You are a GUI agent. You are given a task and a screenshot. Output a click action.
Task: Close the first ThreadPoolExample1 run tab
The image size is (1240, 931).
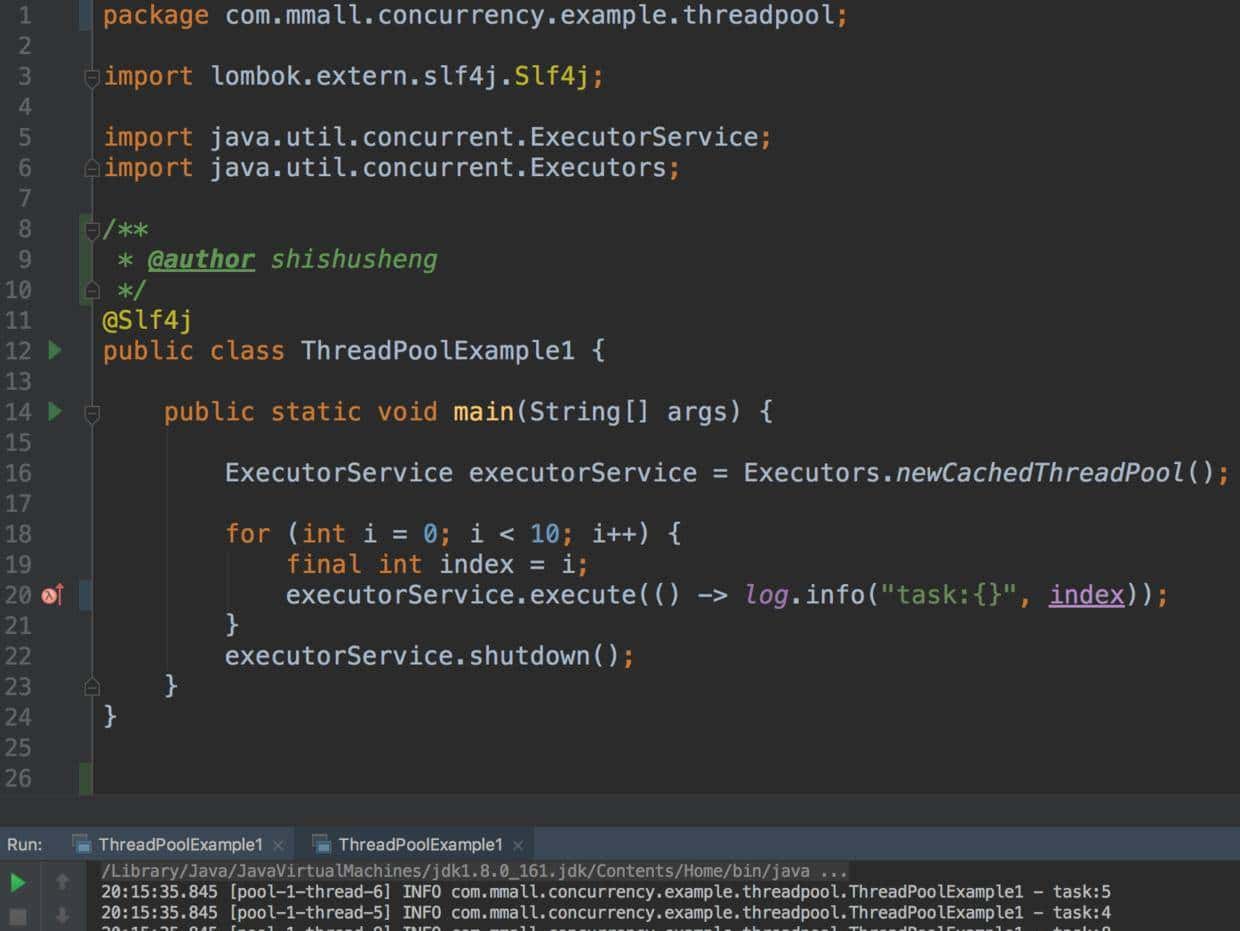point(278,845)
